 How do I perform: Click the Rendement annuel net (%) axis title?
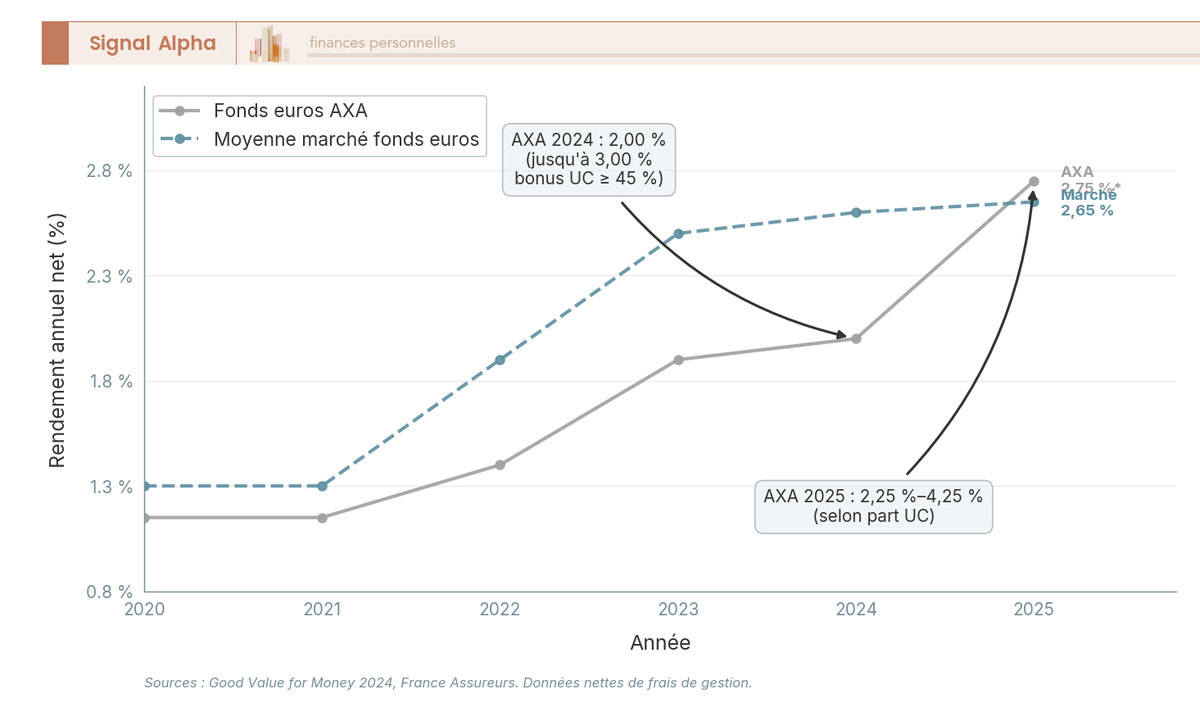pyautogui.click(x=57, y=340)
